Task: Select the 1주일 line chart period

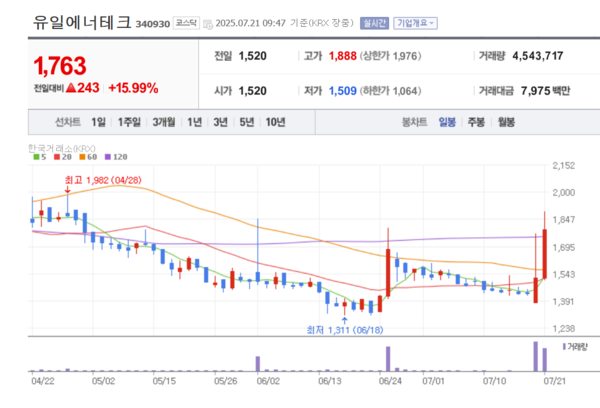Action: click(x=129, y=122)
